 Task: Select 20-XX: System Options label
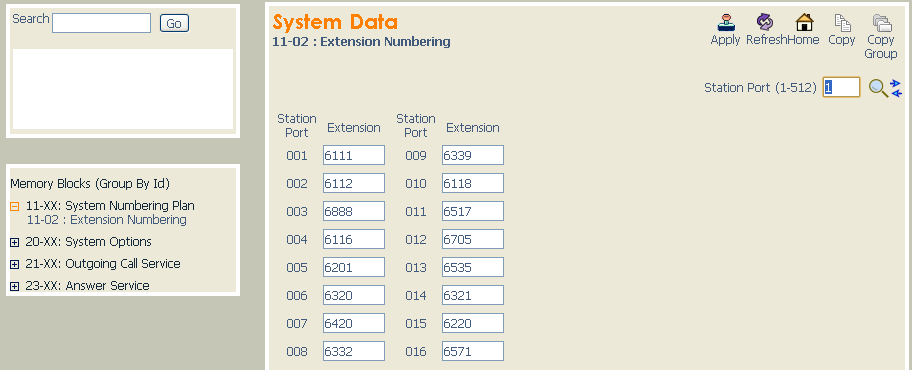(88, 241)
